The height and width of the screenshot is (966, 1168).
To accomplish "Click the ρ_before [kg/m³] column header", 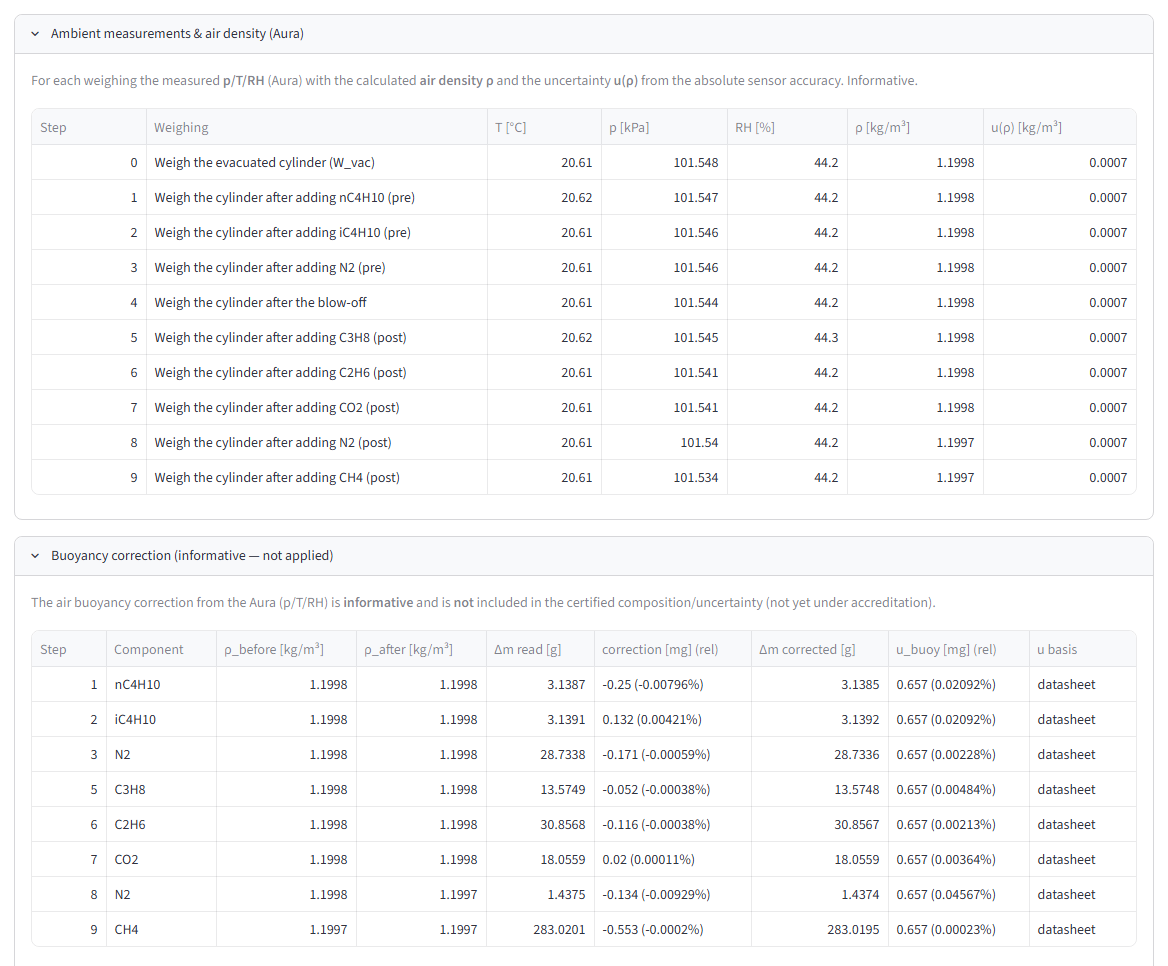I will pos(273,649).
